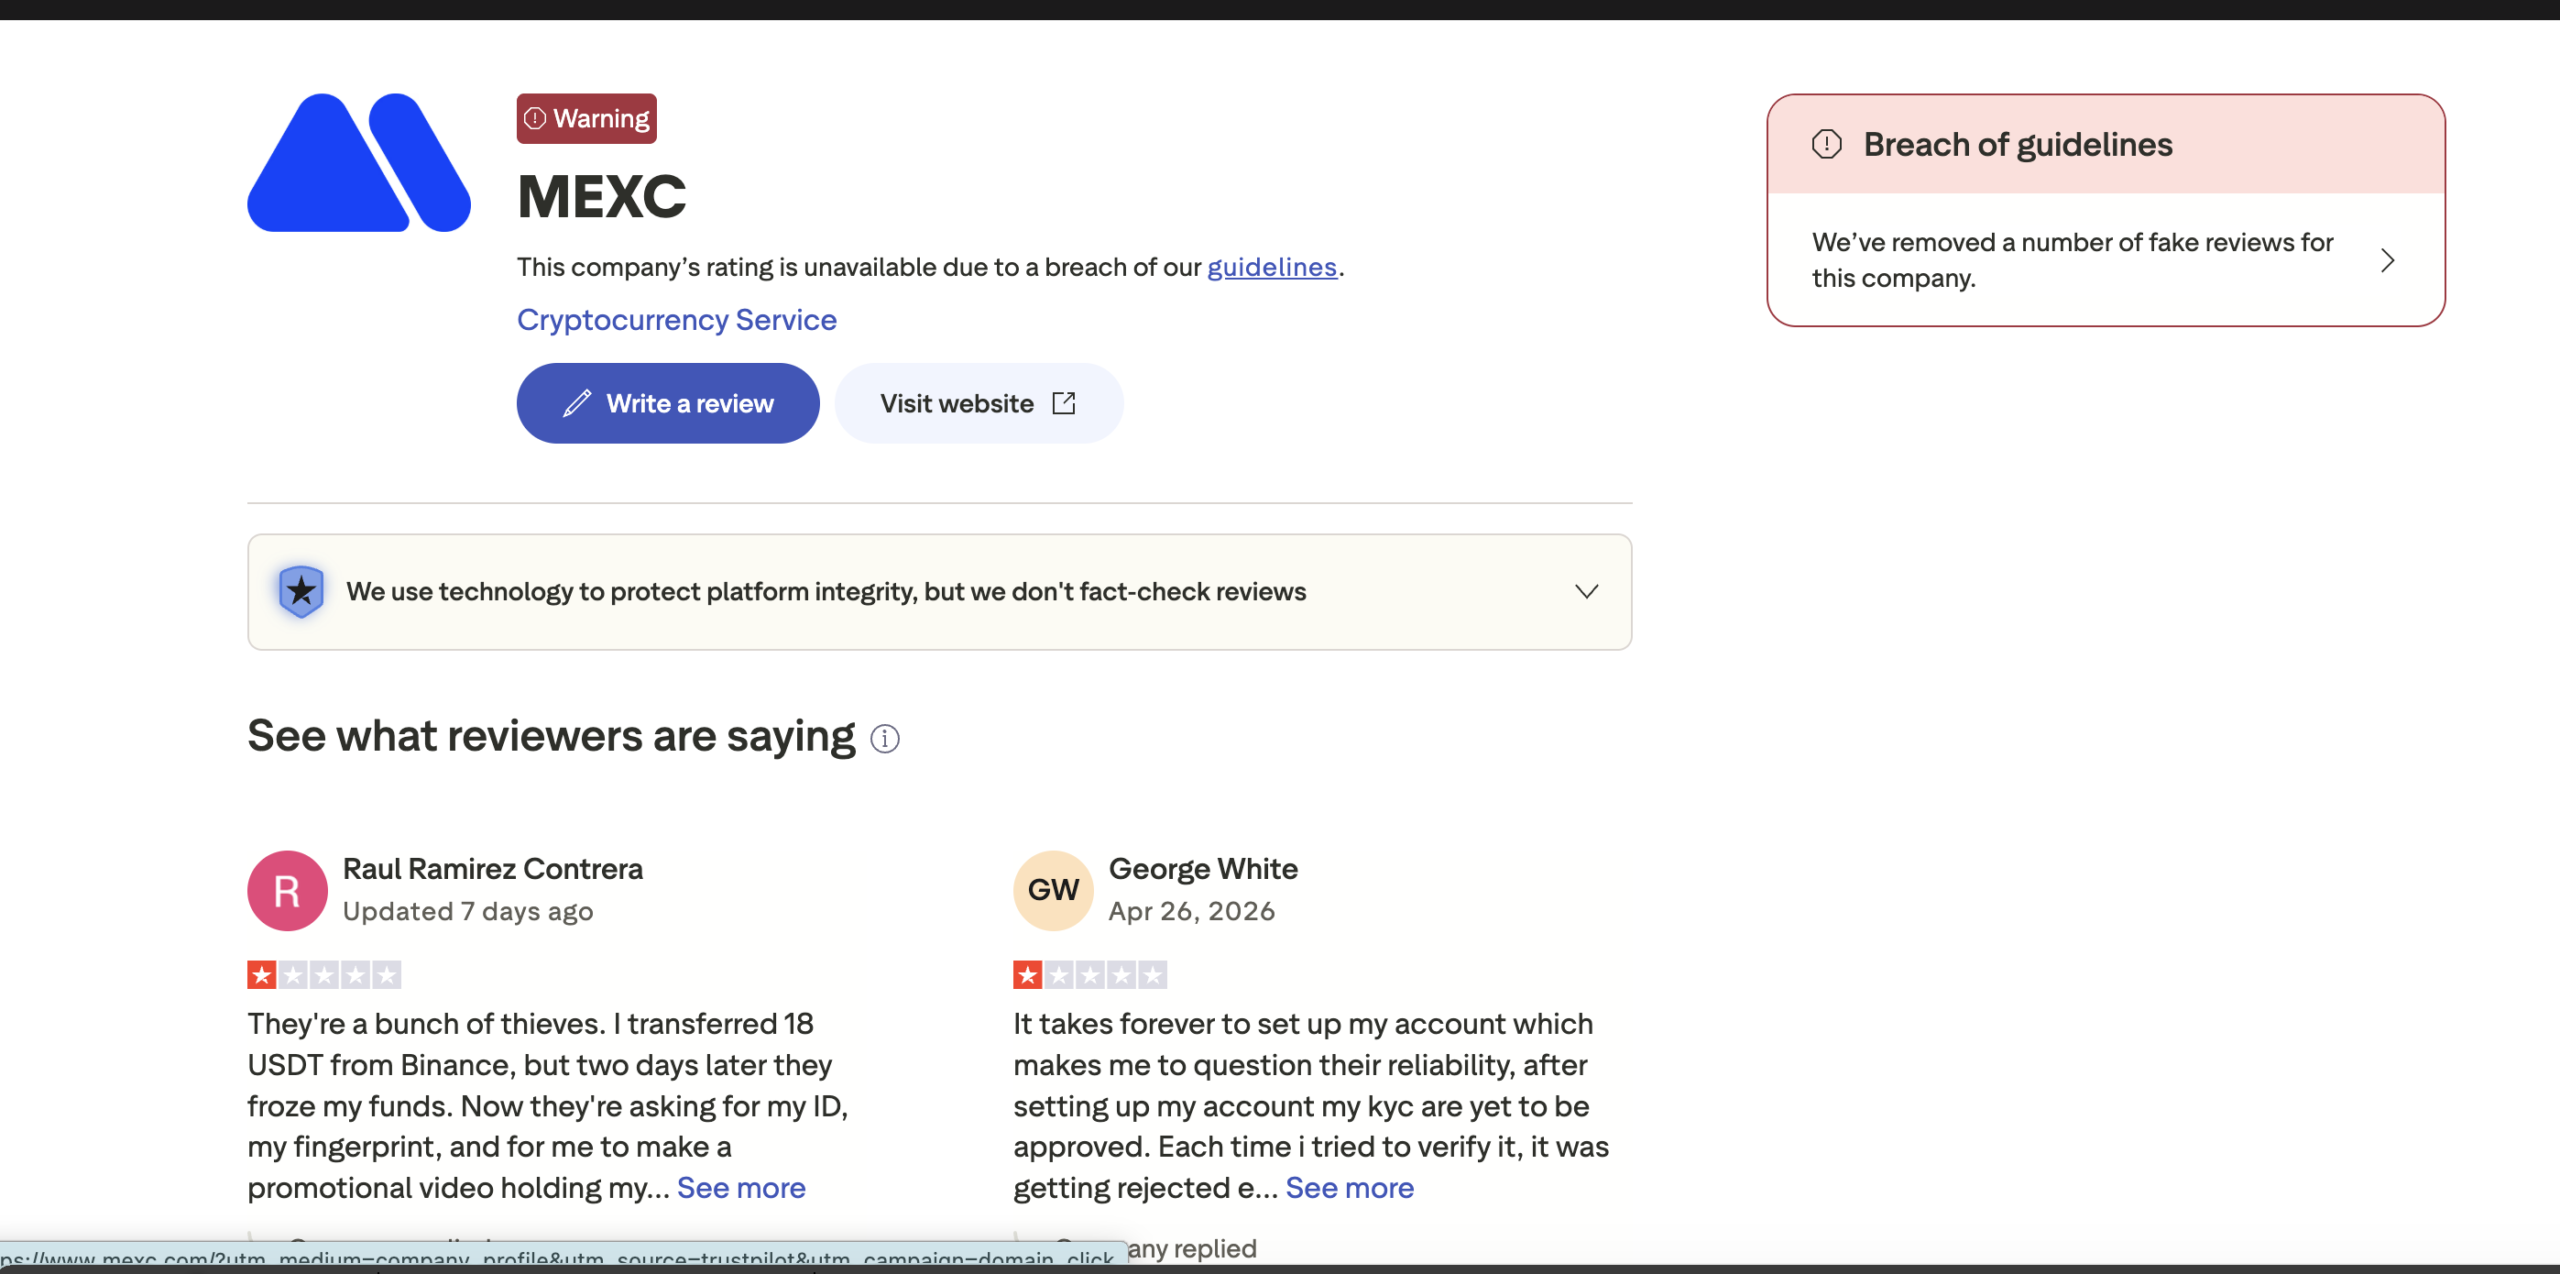Click the info icon beside reviewers heading
Image resolution: width=2560 pixels, height=1274 pixels.
885,739
